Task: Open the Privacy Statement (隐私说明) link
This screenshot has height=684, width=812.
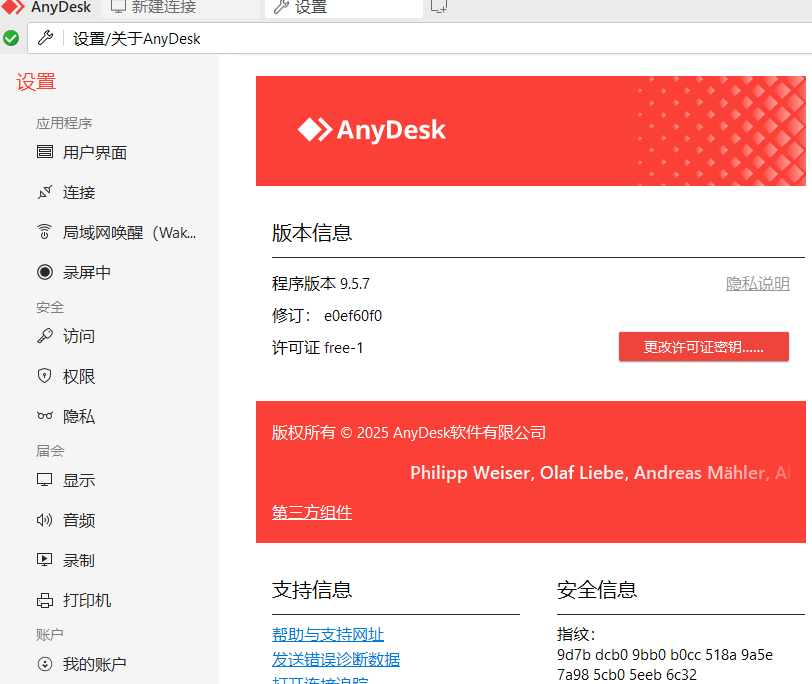Action: 757,284
